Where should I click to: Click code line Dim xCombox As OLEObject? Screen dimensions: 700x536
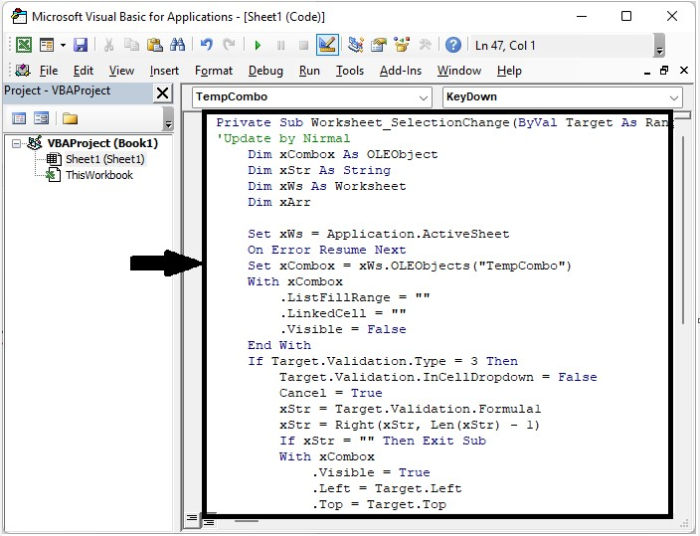343,154
